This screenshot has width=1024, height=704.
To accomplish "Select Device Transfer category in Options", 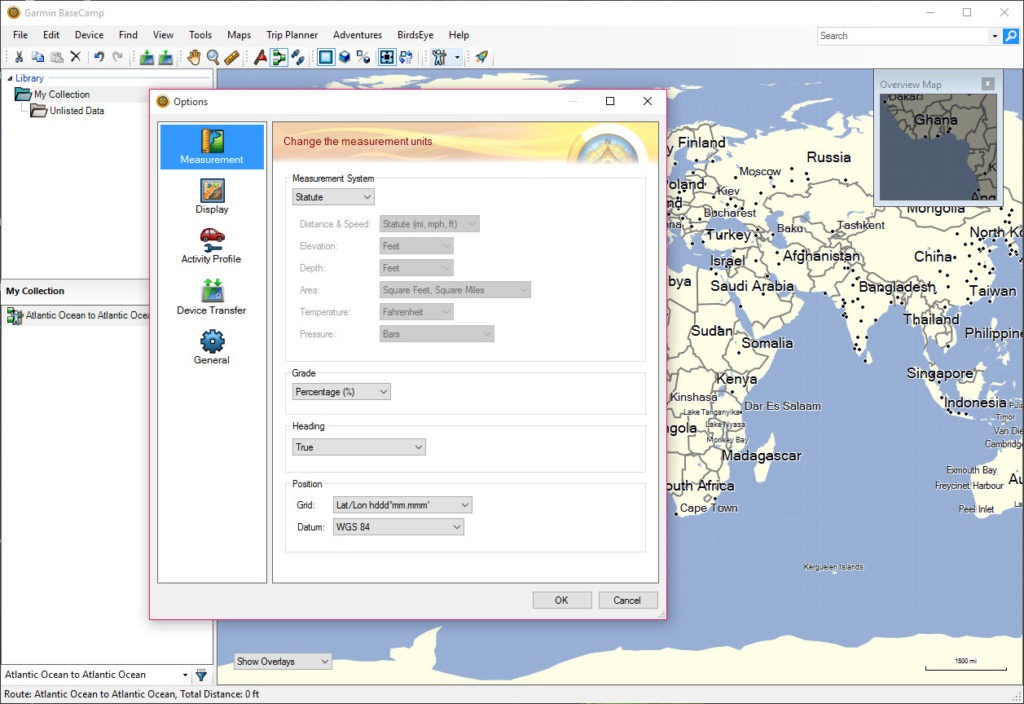I will click(212, 296).
